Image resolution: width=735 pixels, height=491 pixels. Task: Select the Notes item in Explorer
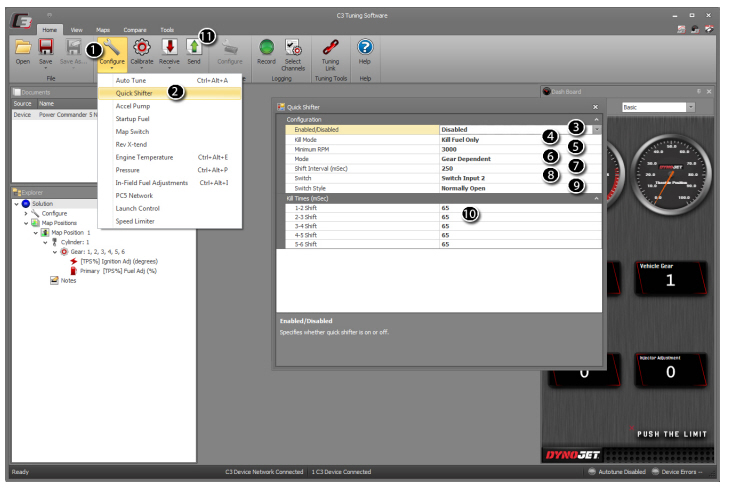pos(68,280)
